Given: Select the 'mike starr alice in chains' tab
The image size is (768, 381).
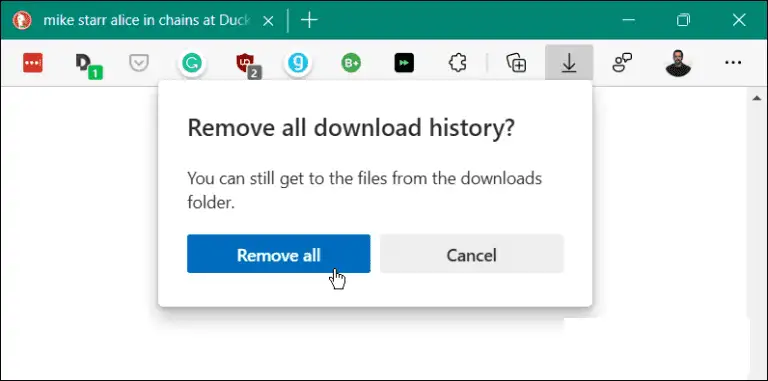Looking at the screenshot, I should [x=146, y=20].
